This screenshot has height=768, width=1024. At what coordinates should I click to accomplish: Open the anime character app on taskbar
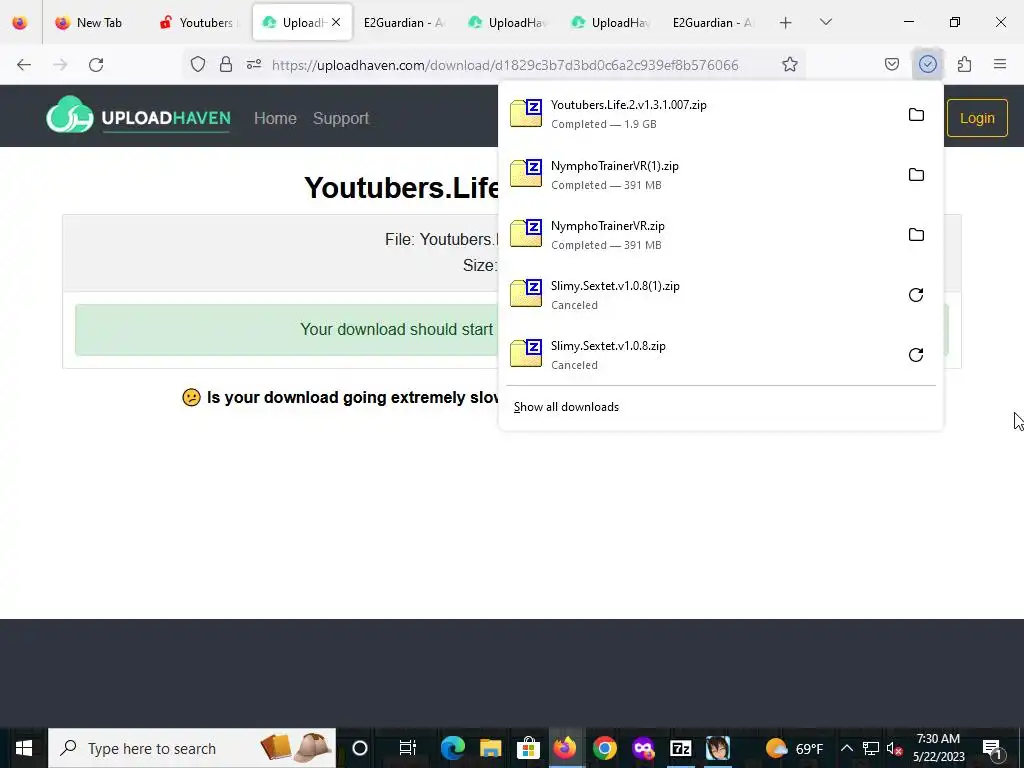(718, 748)
